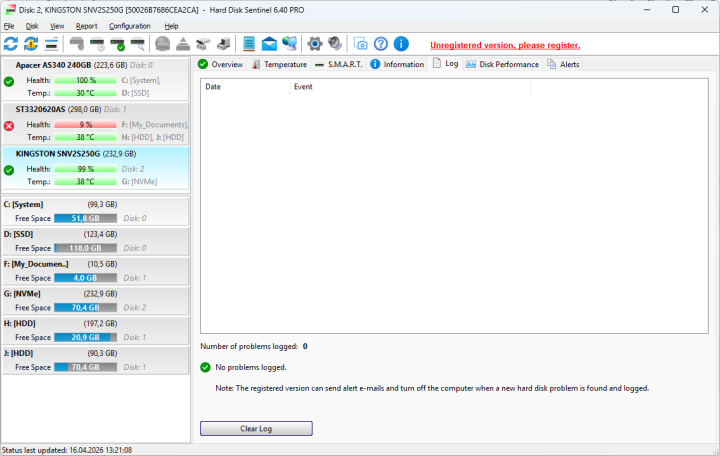The height and width of the screenshot is (456, 720).
Task: Open the Configuration menu
Action: (x=129, y=26)
